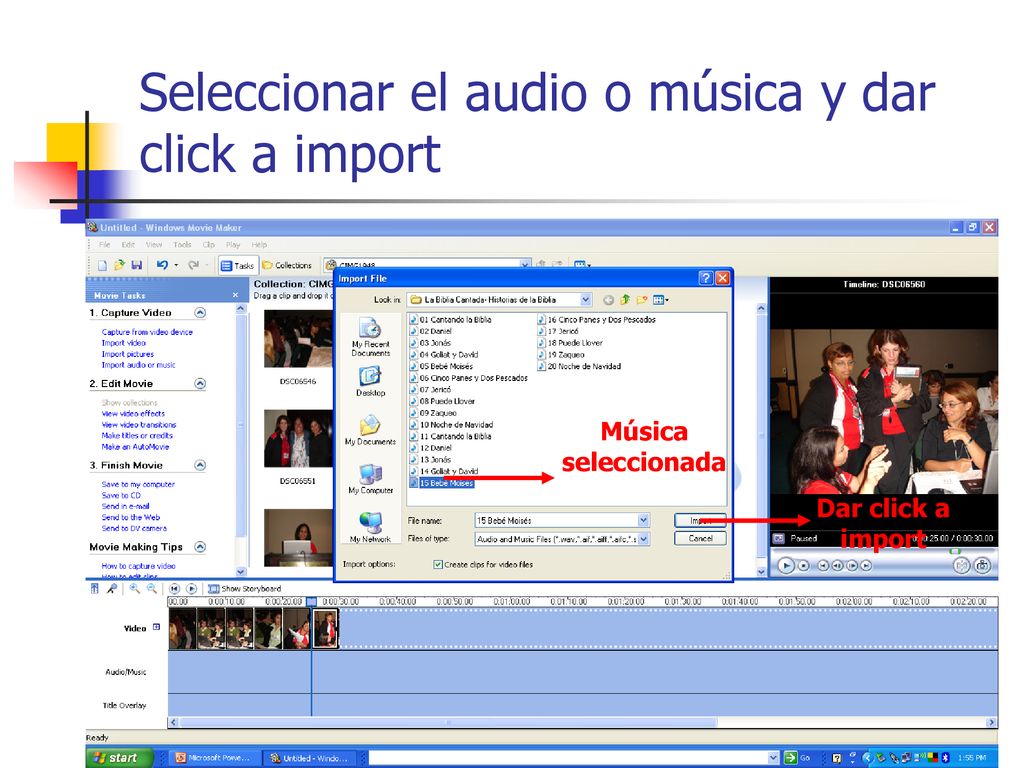Image resolution: width=1024 pixels, height=768 pixels.
Task: Collapse the Edit Movie section
Action: pos(200,383)
